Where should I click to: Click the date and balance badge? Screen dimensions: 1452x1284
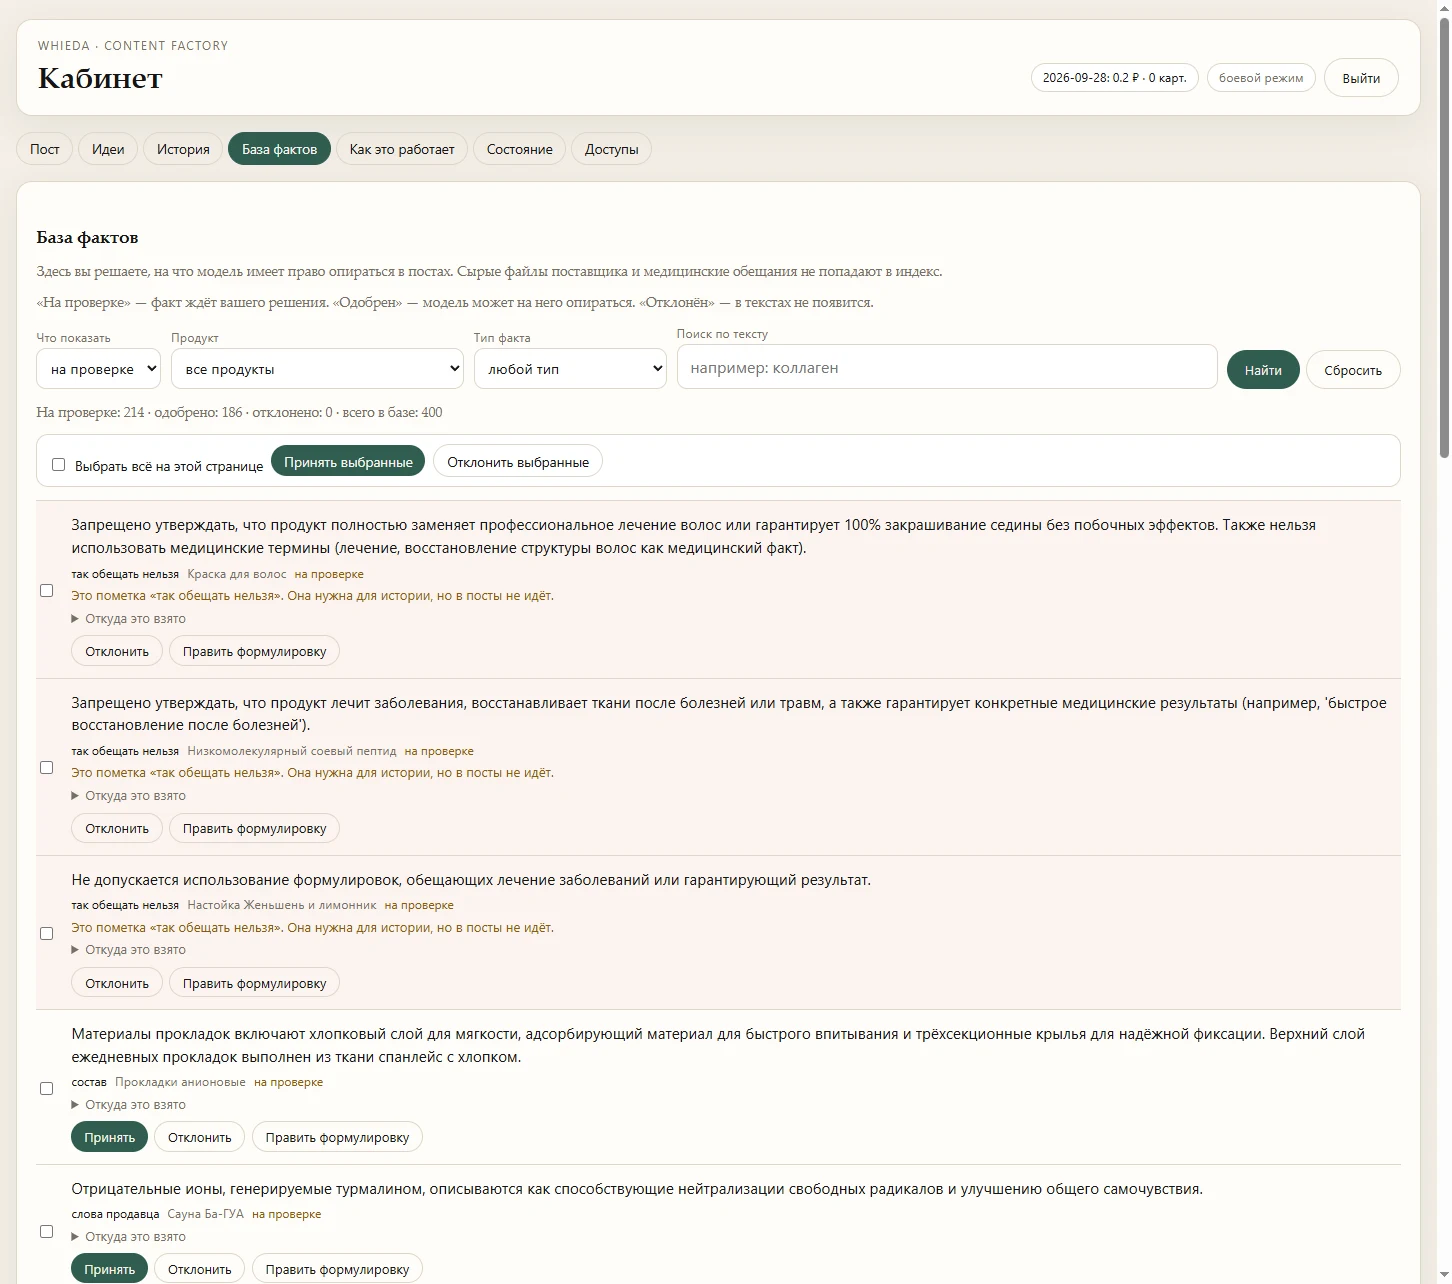pos(1115,78)
